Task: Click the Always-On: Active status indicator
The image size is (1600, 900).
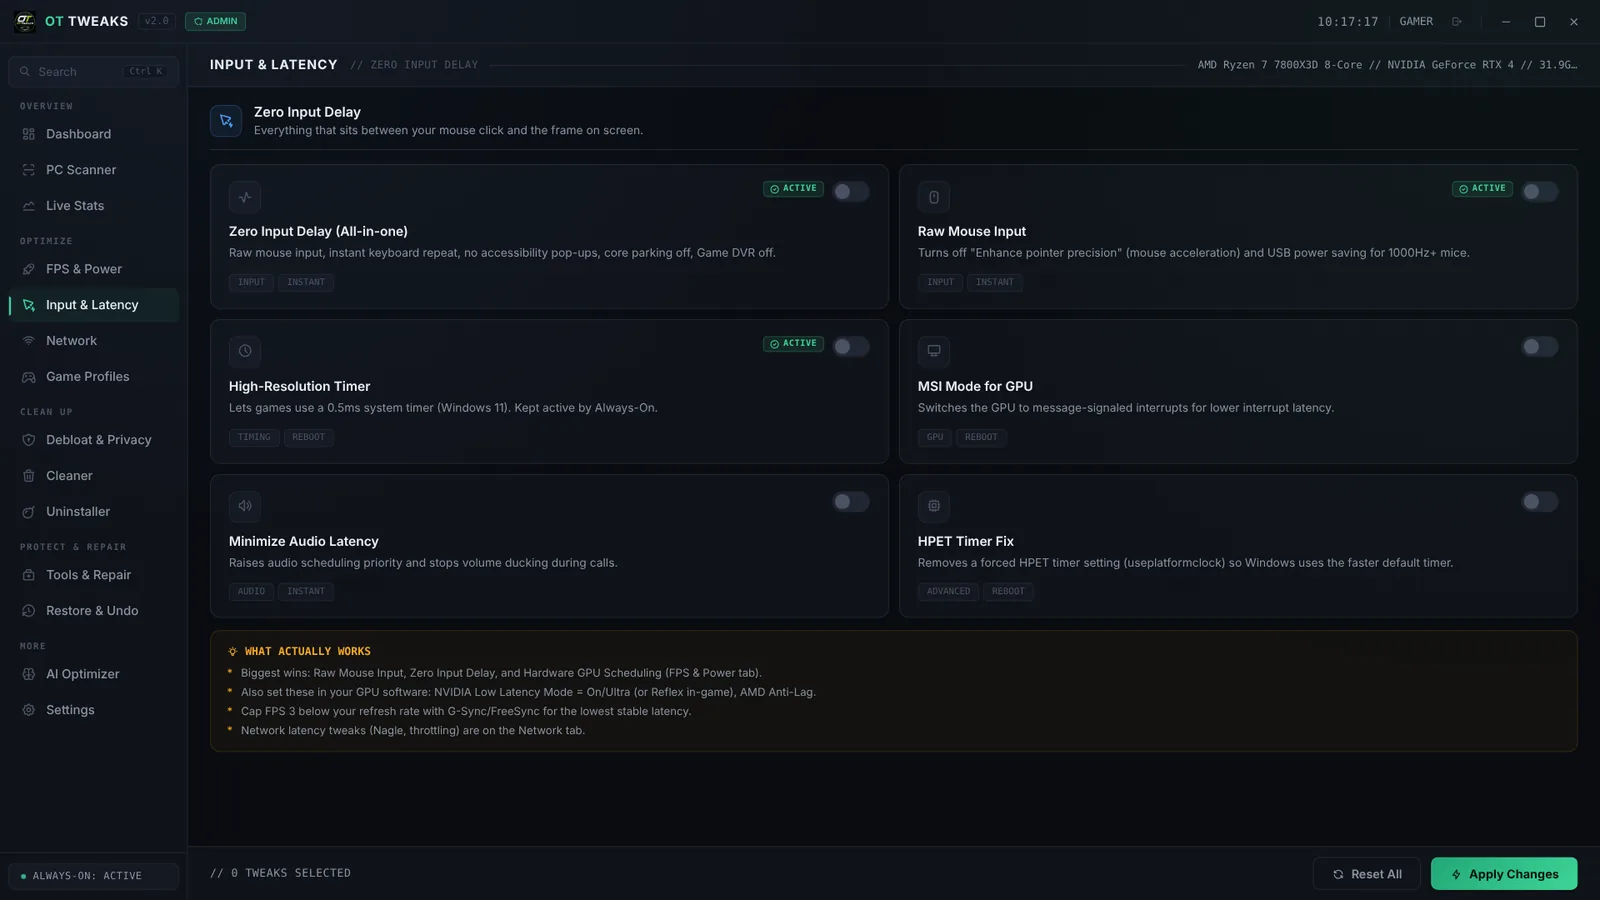Action: point(94,876)
